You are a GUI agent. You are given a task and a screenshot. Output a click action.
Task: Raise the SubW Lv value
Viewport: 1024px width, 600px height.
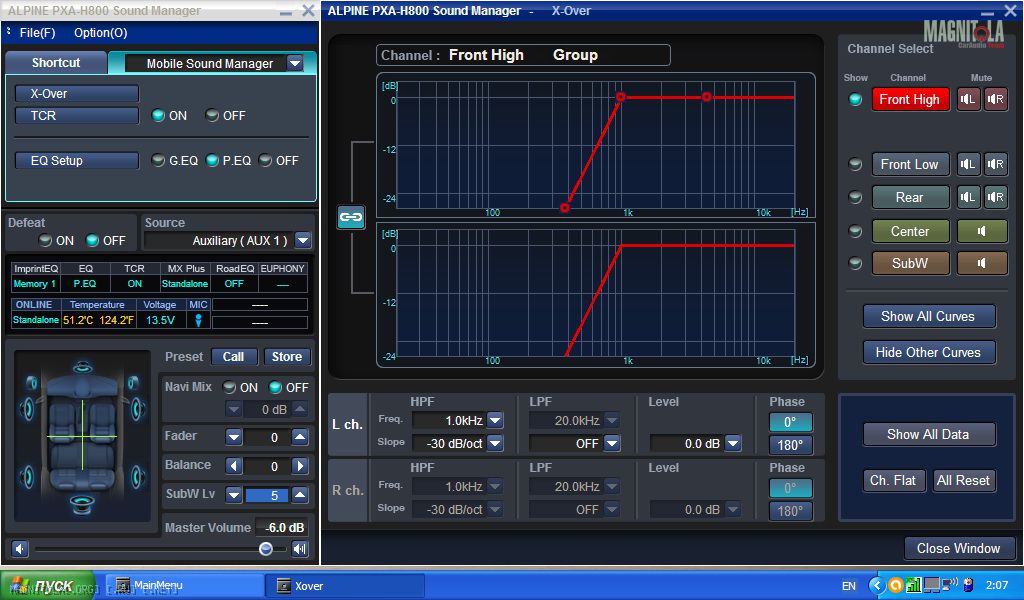300,495
